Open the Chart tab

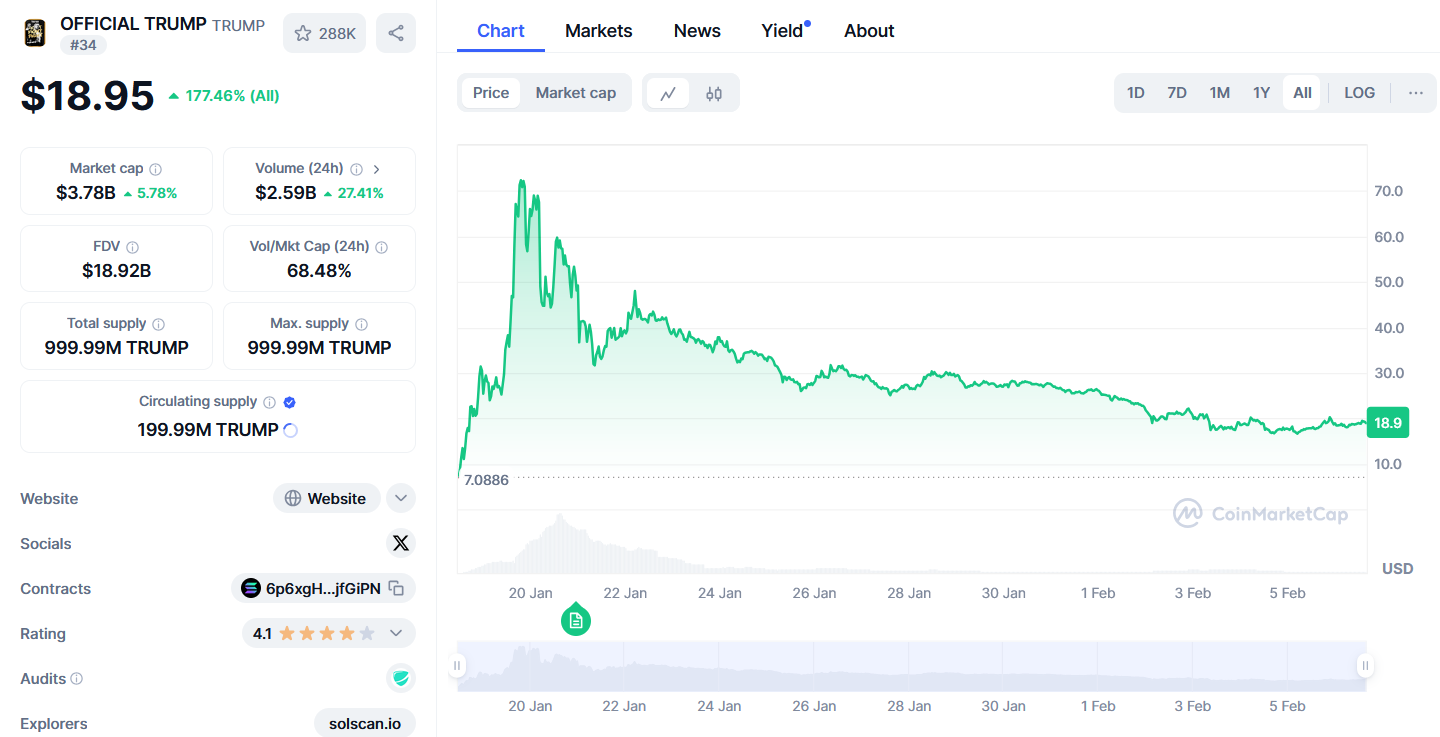(501, 31)
